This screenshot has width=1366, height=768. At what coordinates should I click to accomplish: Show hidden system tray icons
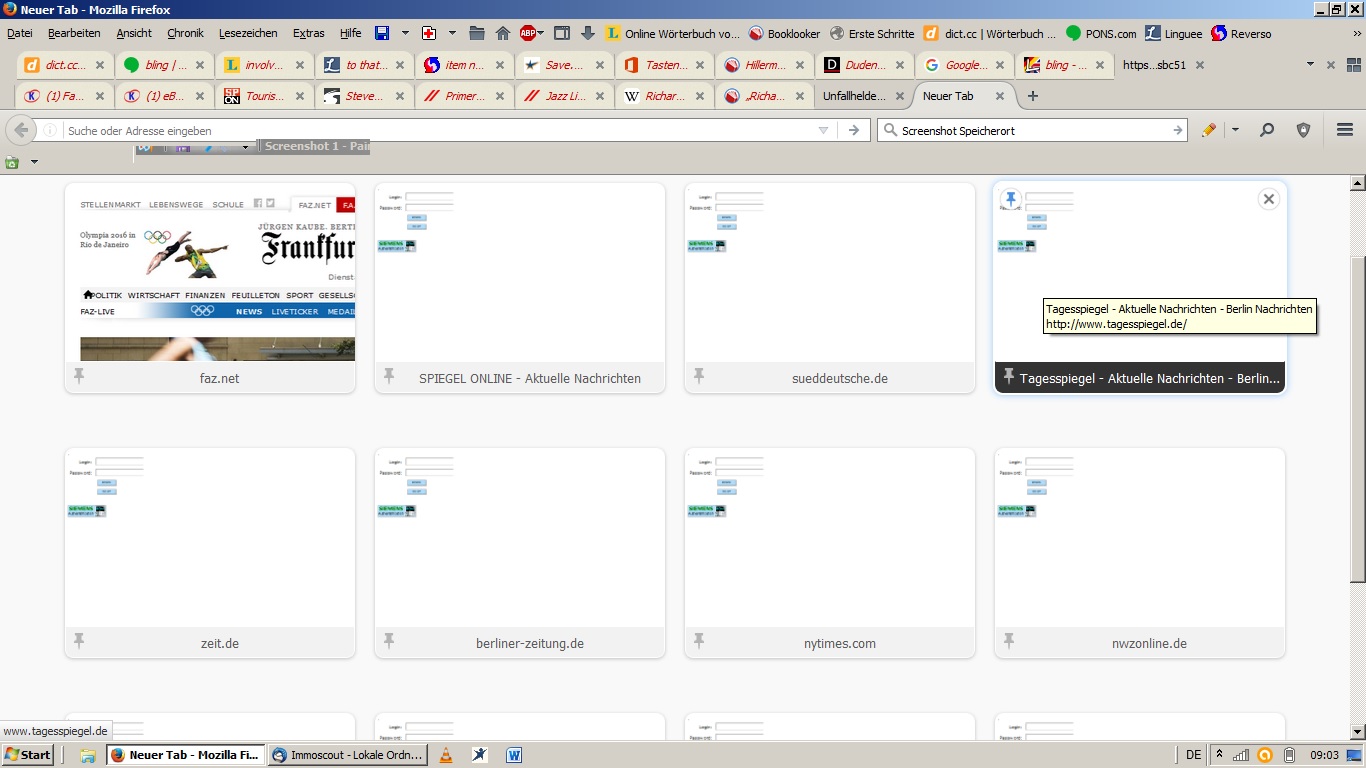[1219, 755]
